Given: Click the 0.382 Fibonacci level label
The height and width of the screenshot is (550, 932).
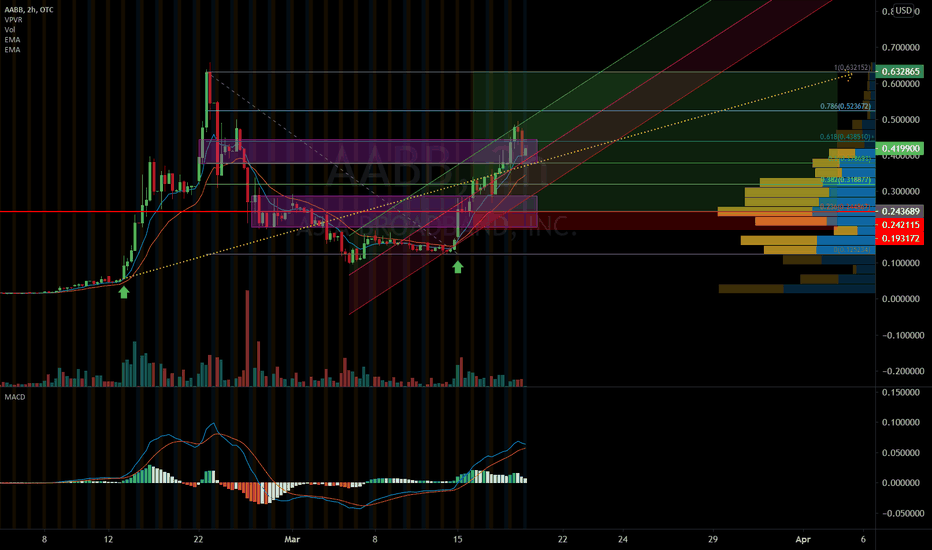Looking at the screenshot, I should click(845, 180).
